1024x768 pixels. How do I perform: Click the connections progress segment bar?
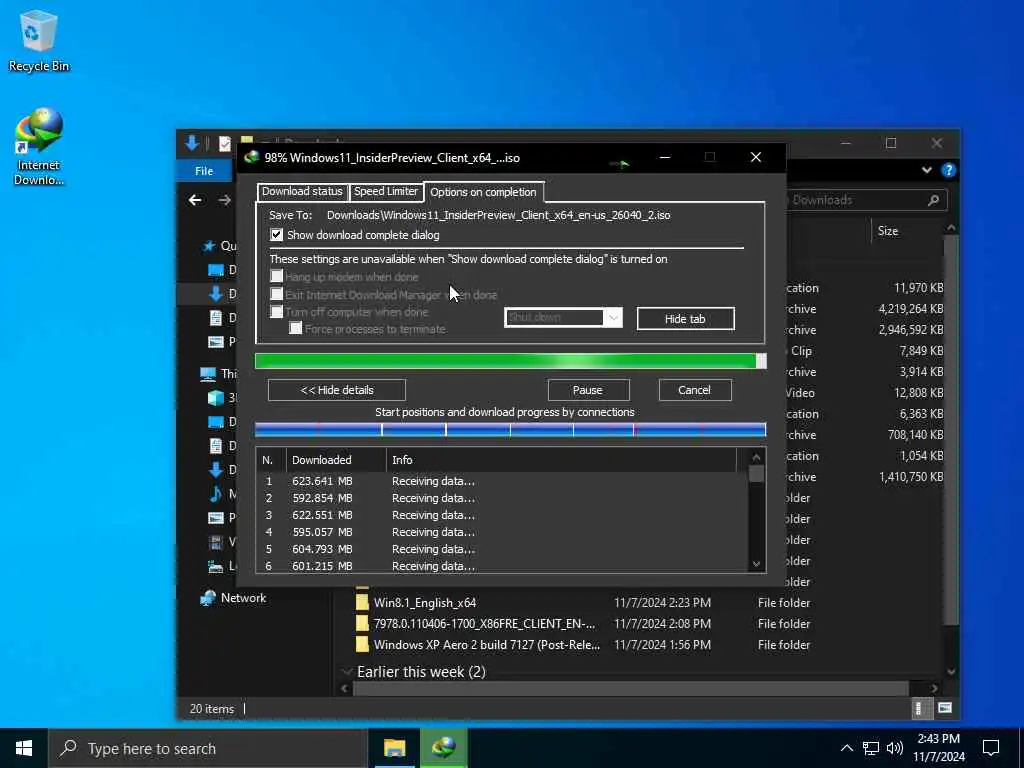point(510,430)
